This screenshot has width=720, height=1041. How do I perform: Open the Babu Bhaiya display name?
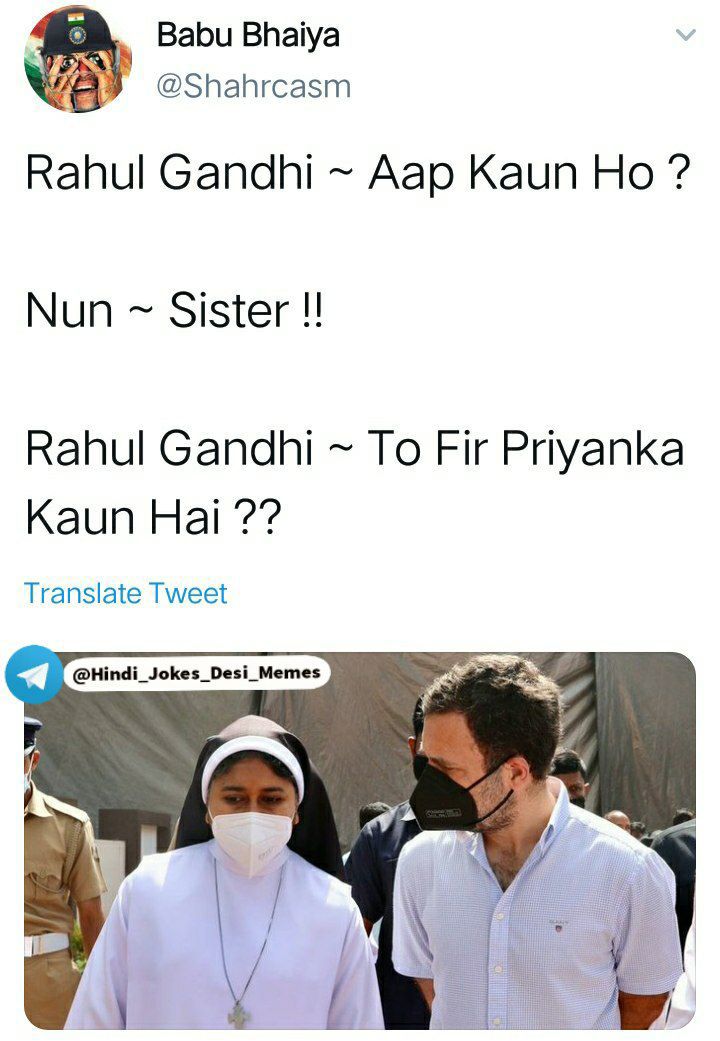[x=248, y=35]
